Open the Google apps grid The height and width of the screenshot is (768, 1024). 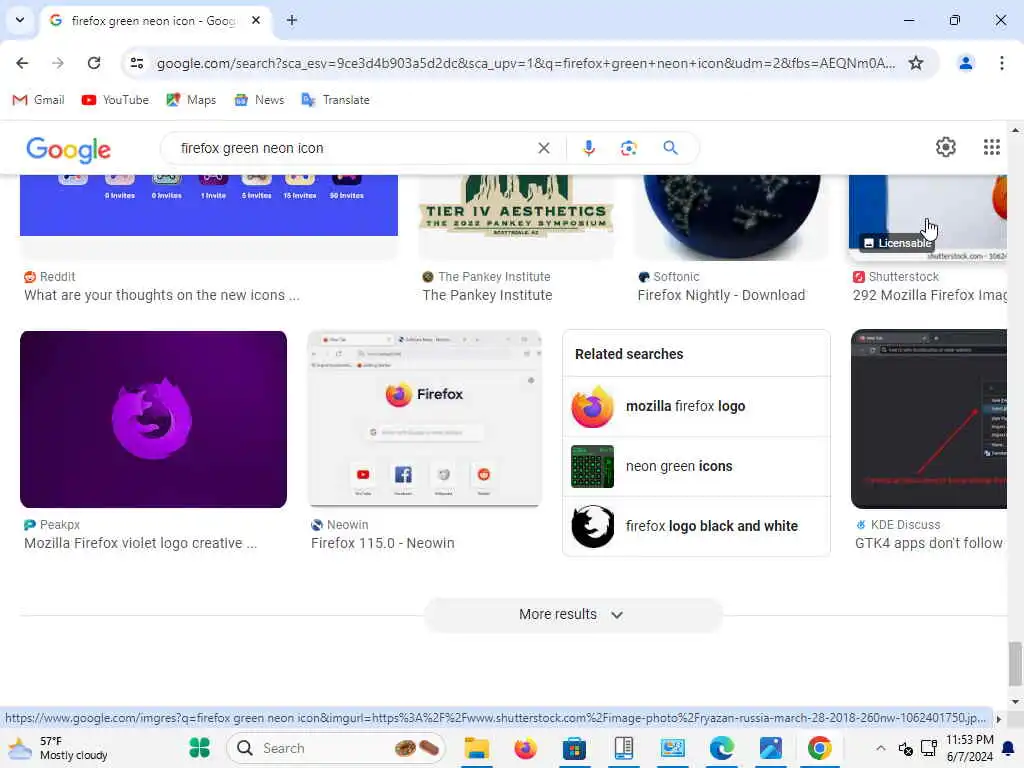991,147
